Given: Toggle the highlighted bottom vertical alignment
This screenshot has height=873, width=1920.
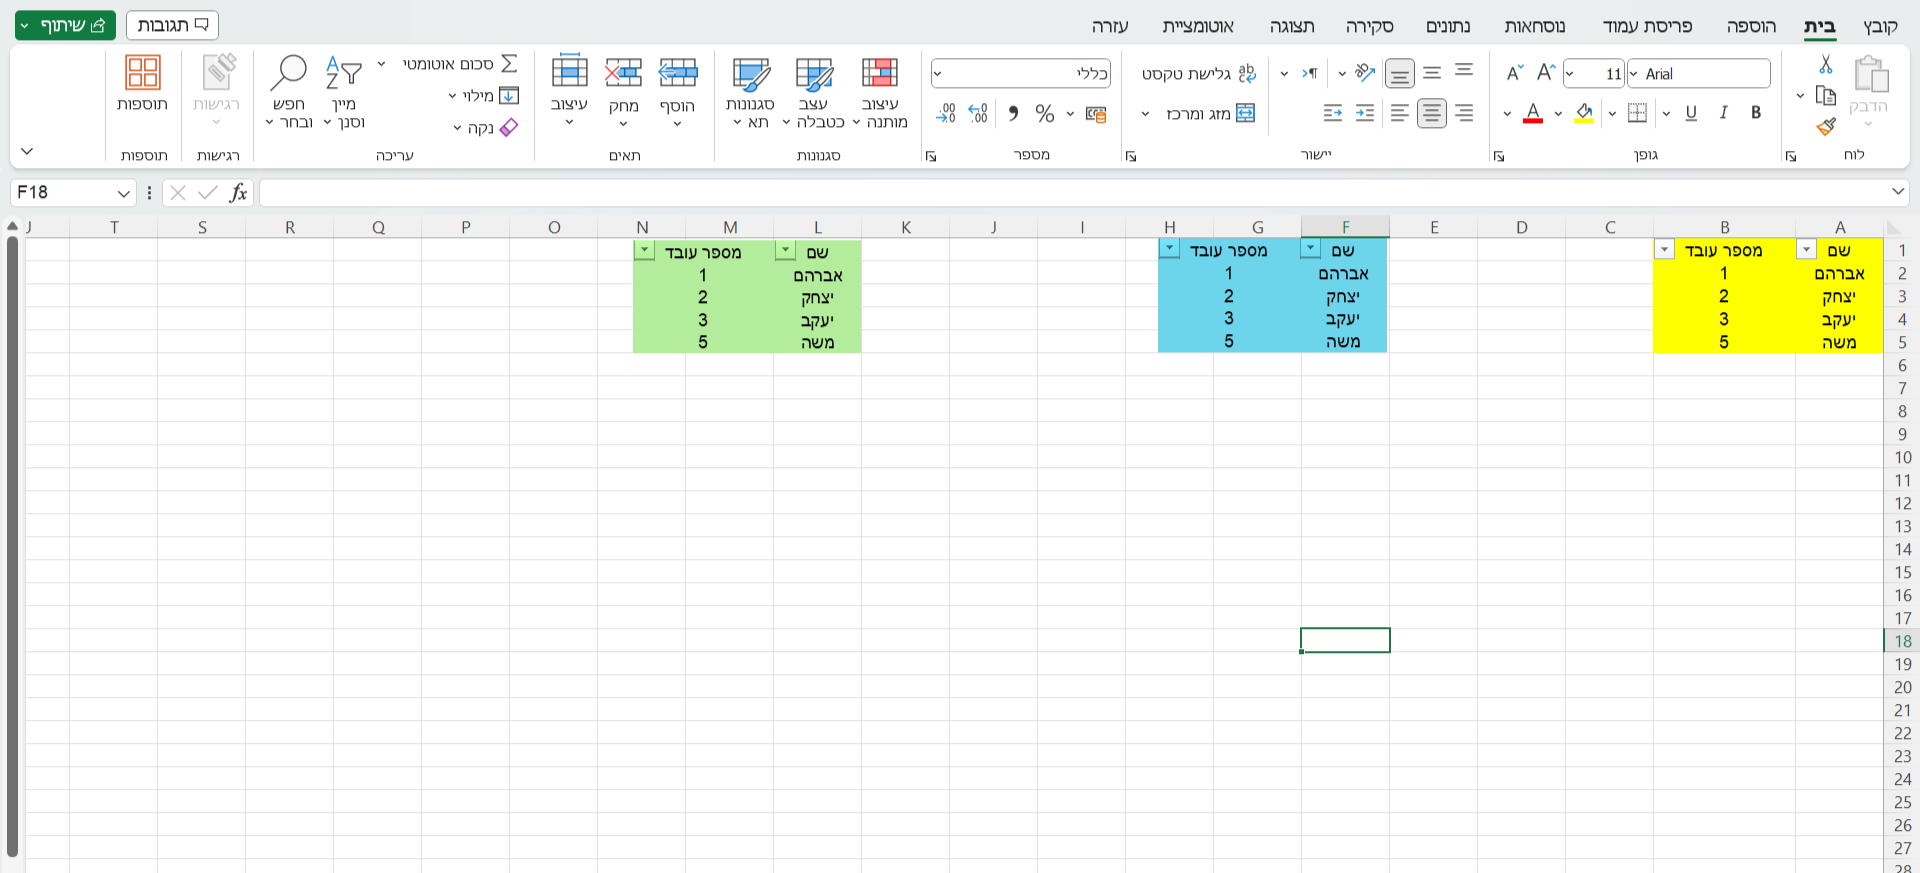Looking at the screenshot, I should coord(1400,73).
